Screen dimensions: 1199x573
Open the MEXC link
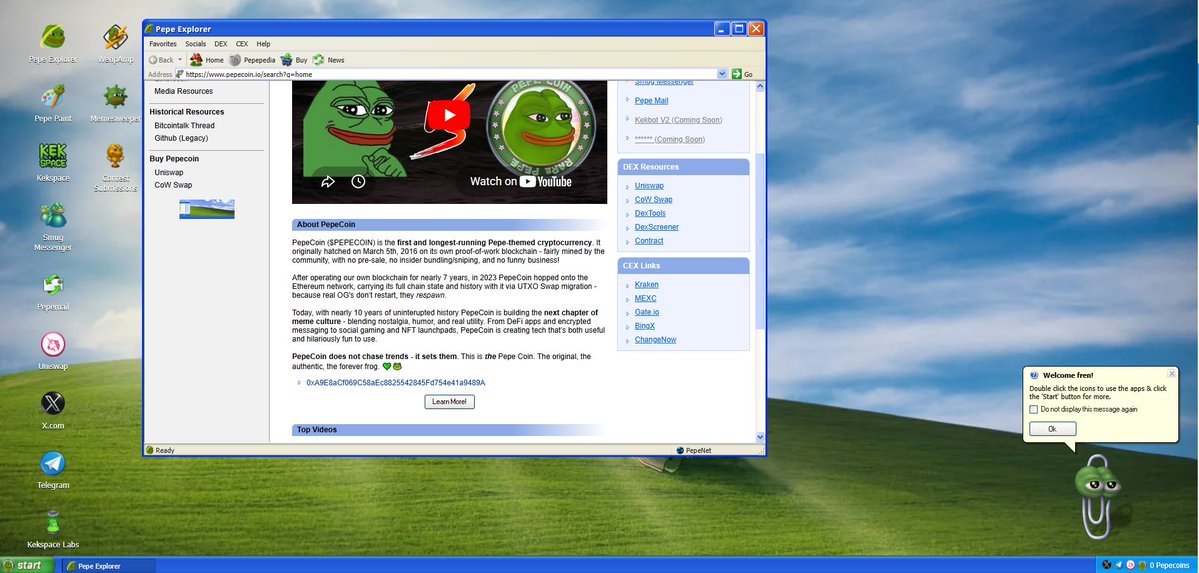tap(645, 298)
